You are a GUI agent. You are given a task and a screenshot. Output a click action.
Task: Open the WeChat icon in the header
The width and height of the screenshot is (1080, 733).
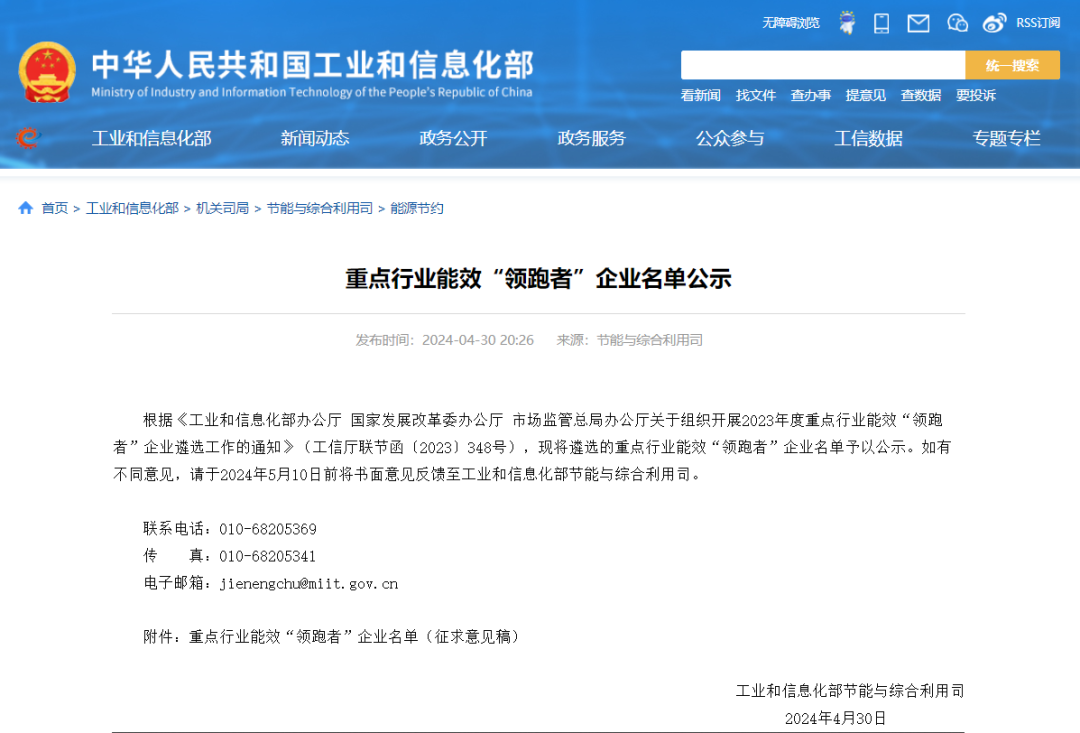(x=957, y=23)
